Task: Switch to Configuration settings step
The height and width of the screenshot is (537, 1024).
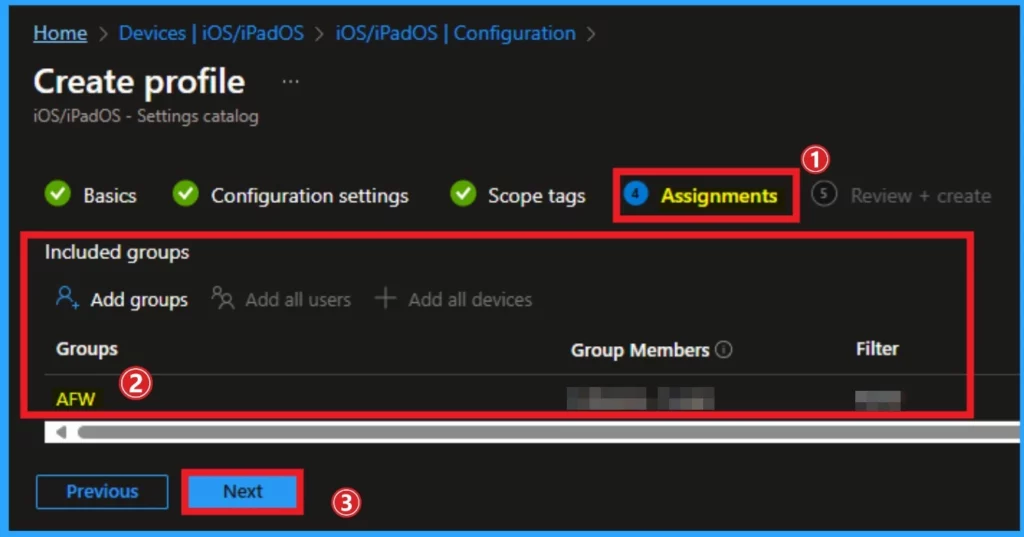Action: pyautogui.click(x=310, y=195)
